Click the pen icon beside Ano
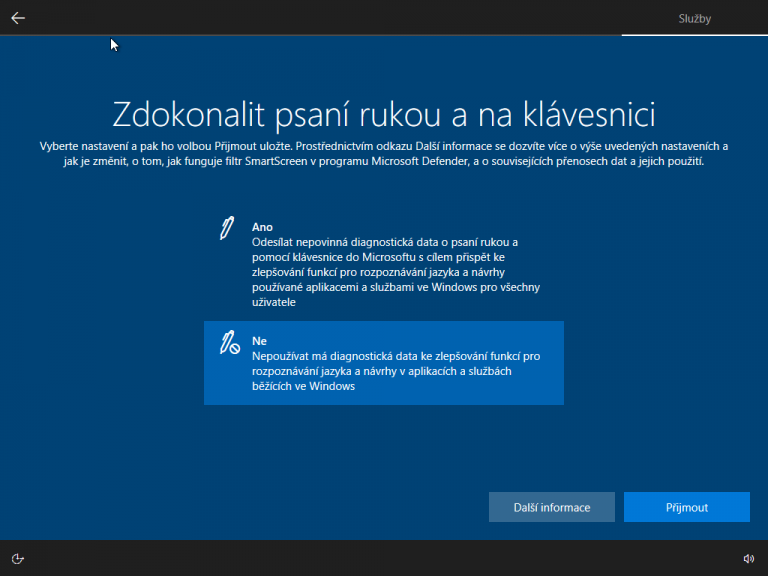The height and width of the screenshot is (576, 768). click(x=228, y=228)
